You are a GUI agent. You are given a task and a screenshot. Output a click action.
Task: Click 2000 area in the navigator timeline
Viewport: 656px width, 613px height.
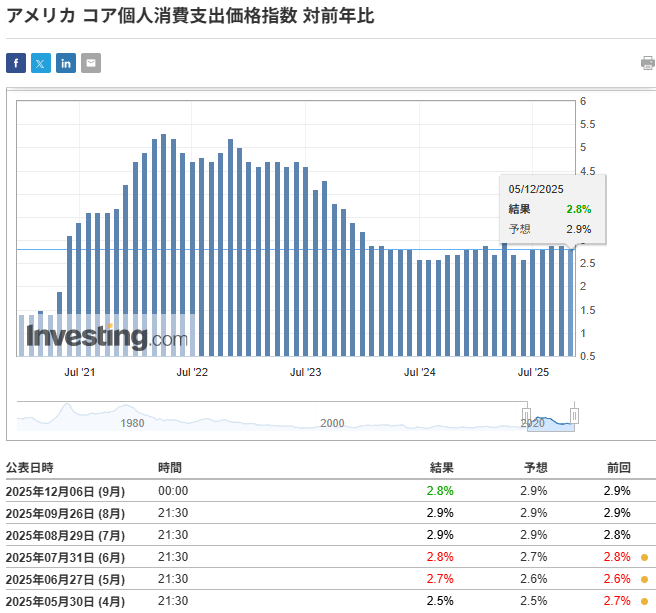pyautogui.click(x=332, y=423)
